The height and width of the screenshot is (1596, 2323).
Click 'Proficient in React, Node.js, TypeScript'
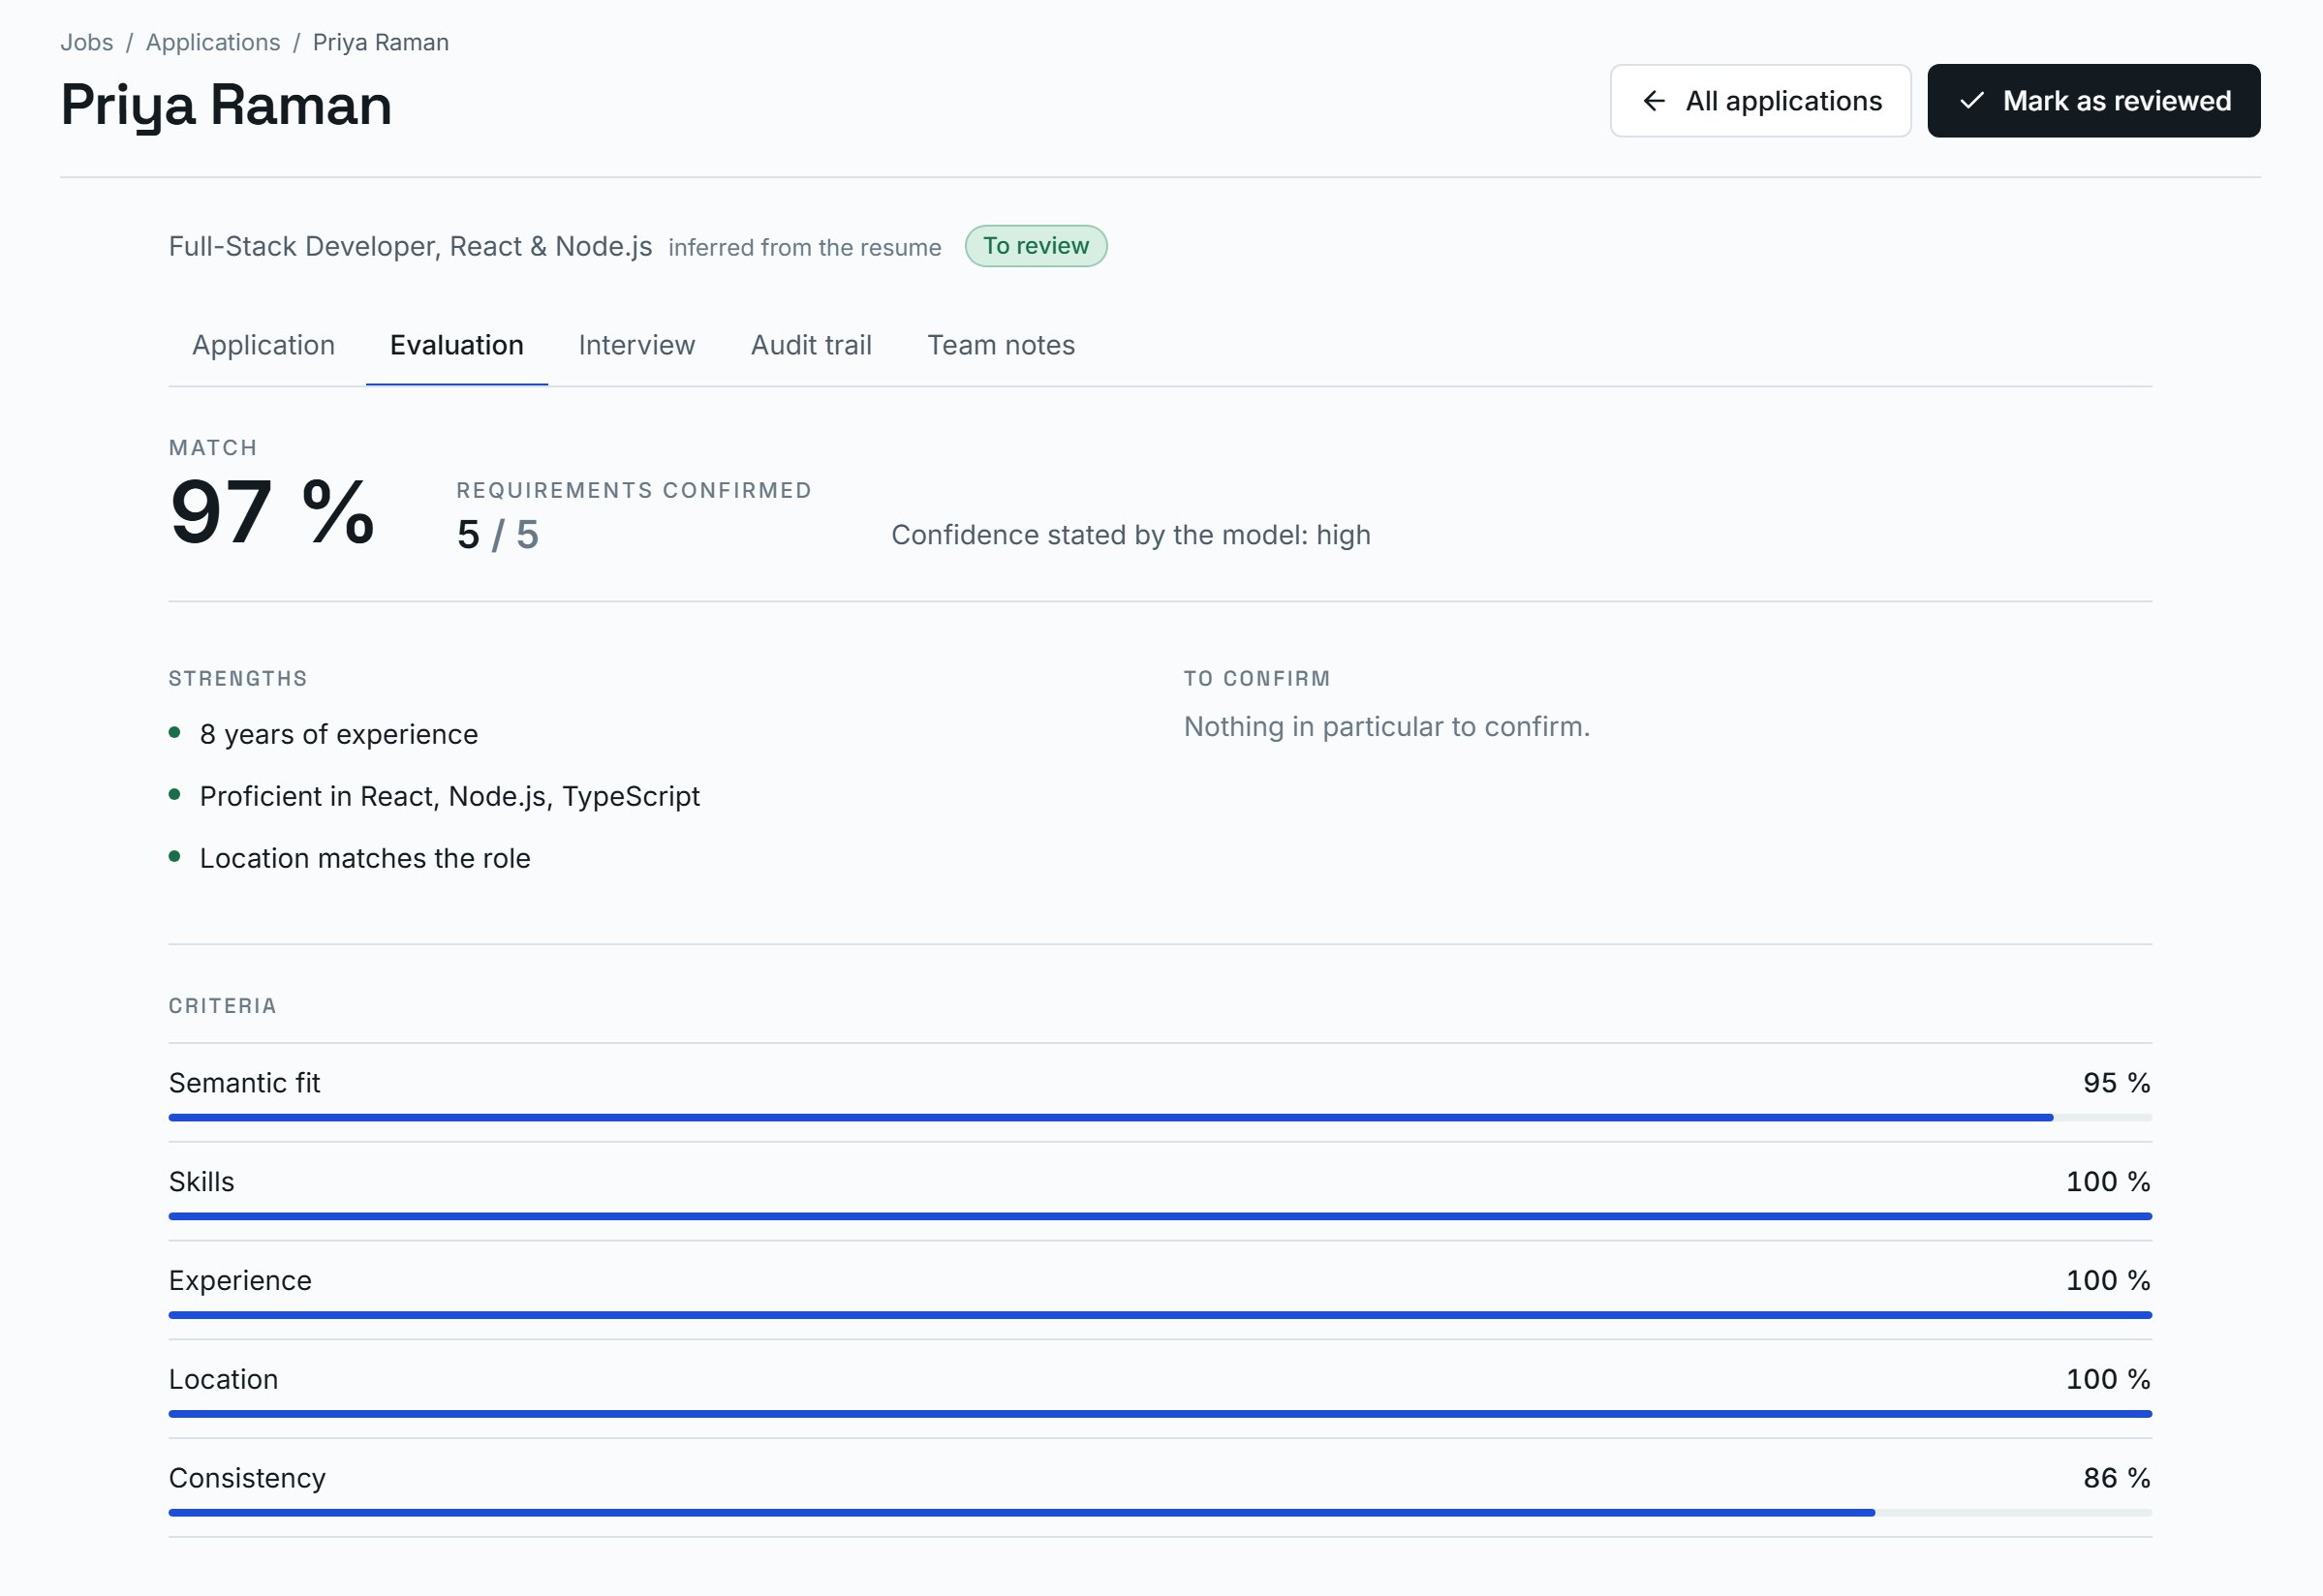tap(450, 797)
